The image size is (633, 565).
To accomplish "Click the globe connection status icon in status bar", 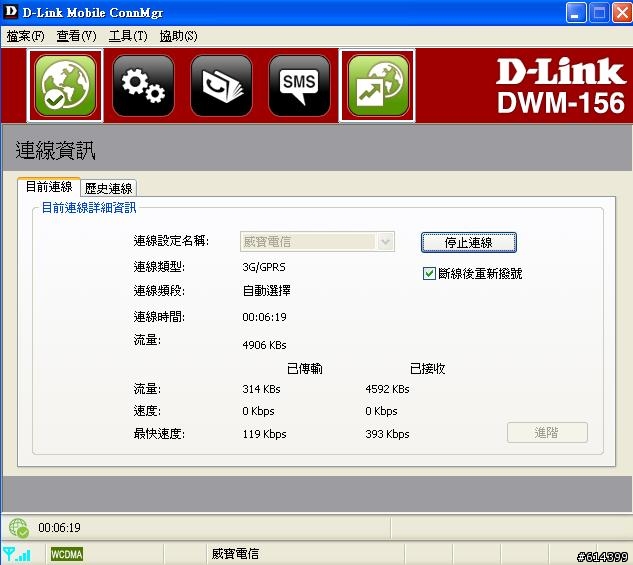I will click(x=19, y=527).
